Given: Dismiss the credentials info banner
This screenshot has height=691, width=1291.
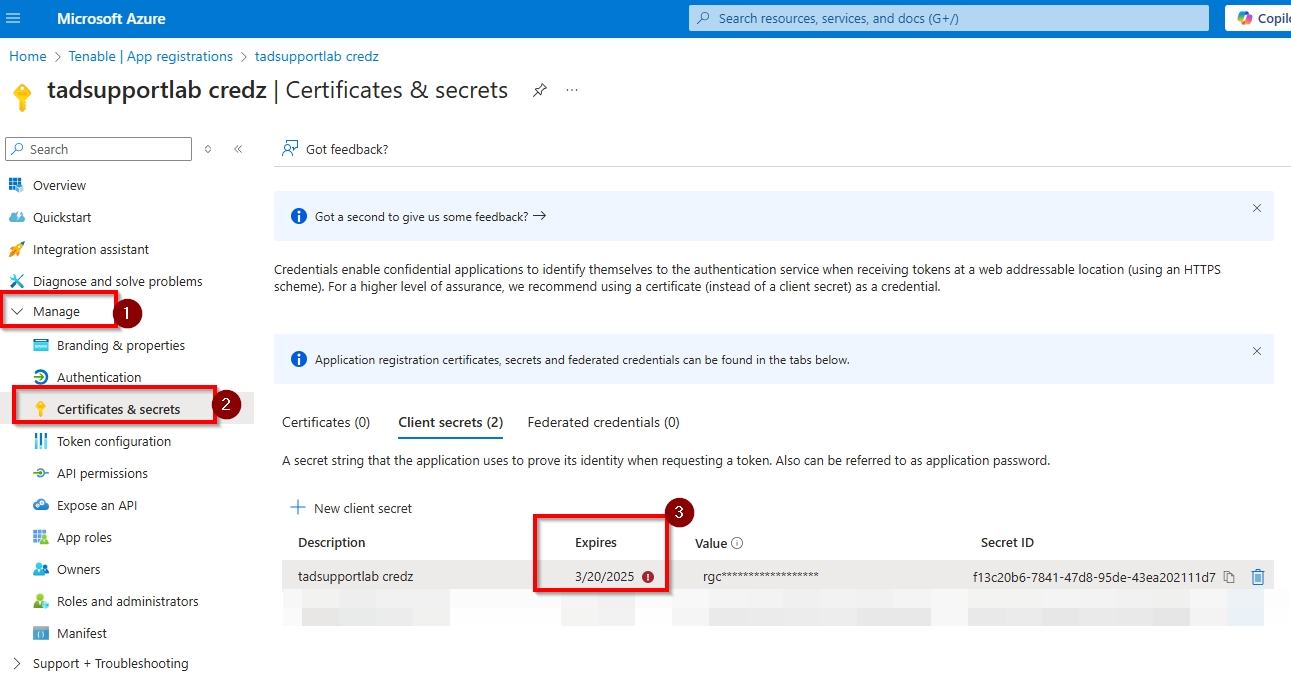Looking at the screenshot, I should pyautogui.click(x=1257, y=351).
